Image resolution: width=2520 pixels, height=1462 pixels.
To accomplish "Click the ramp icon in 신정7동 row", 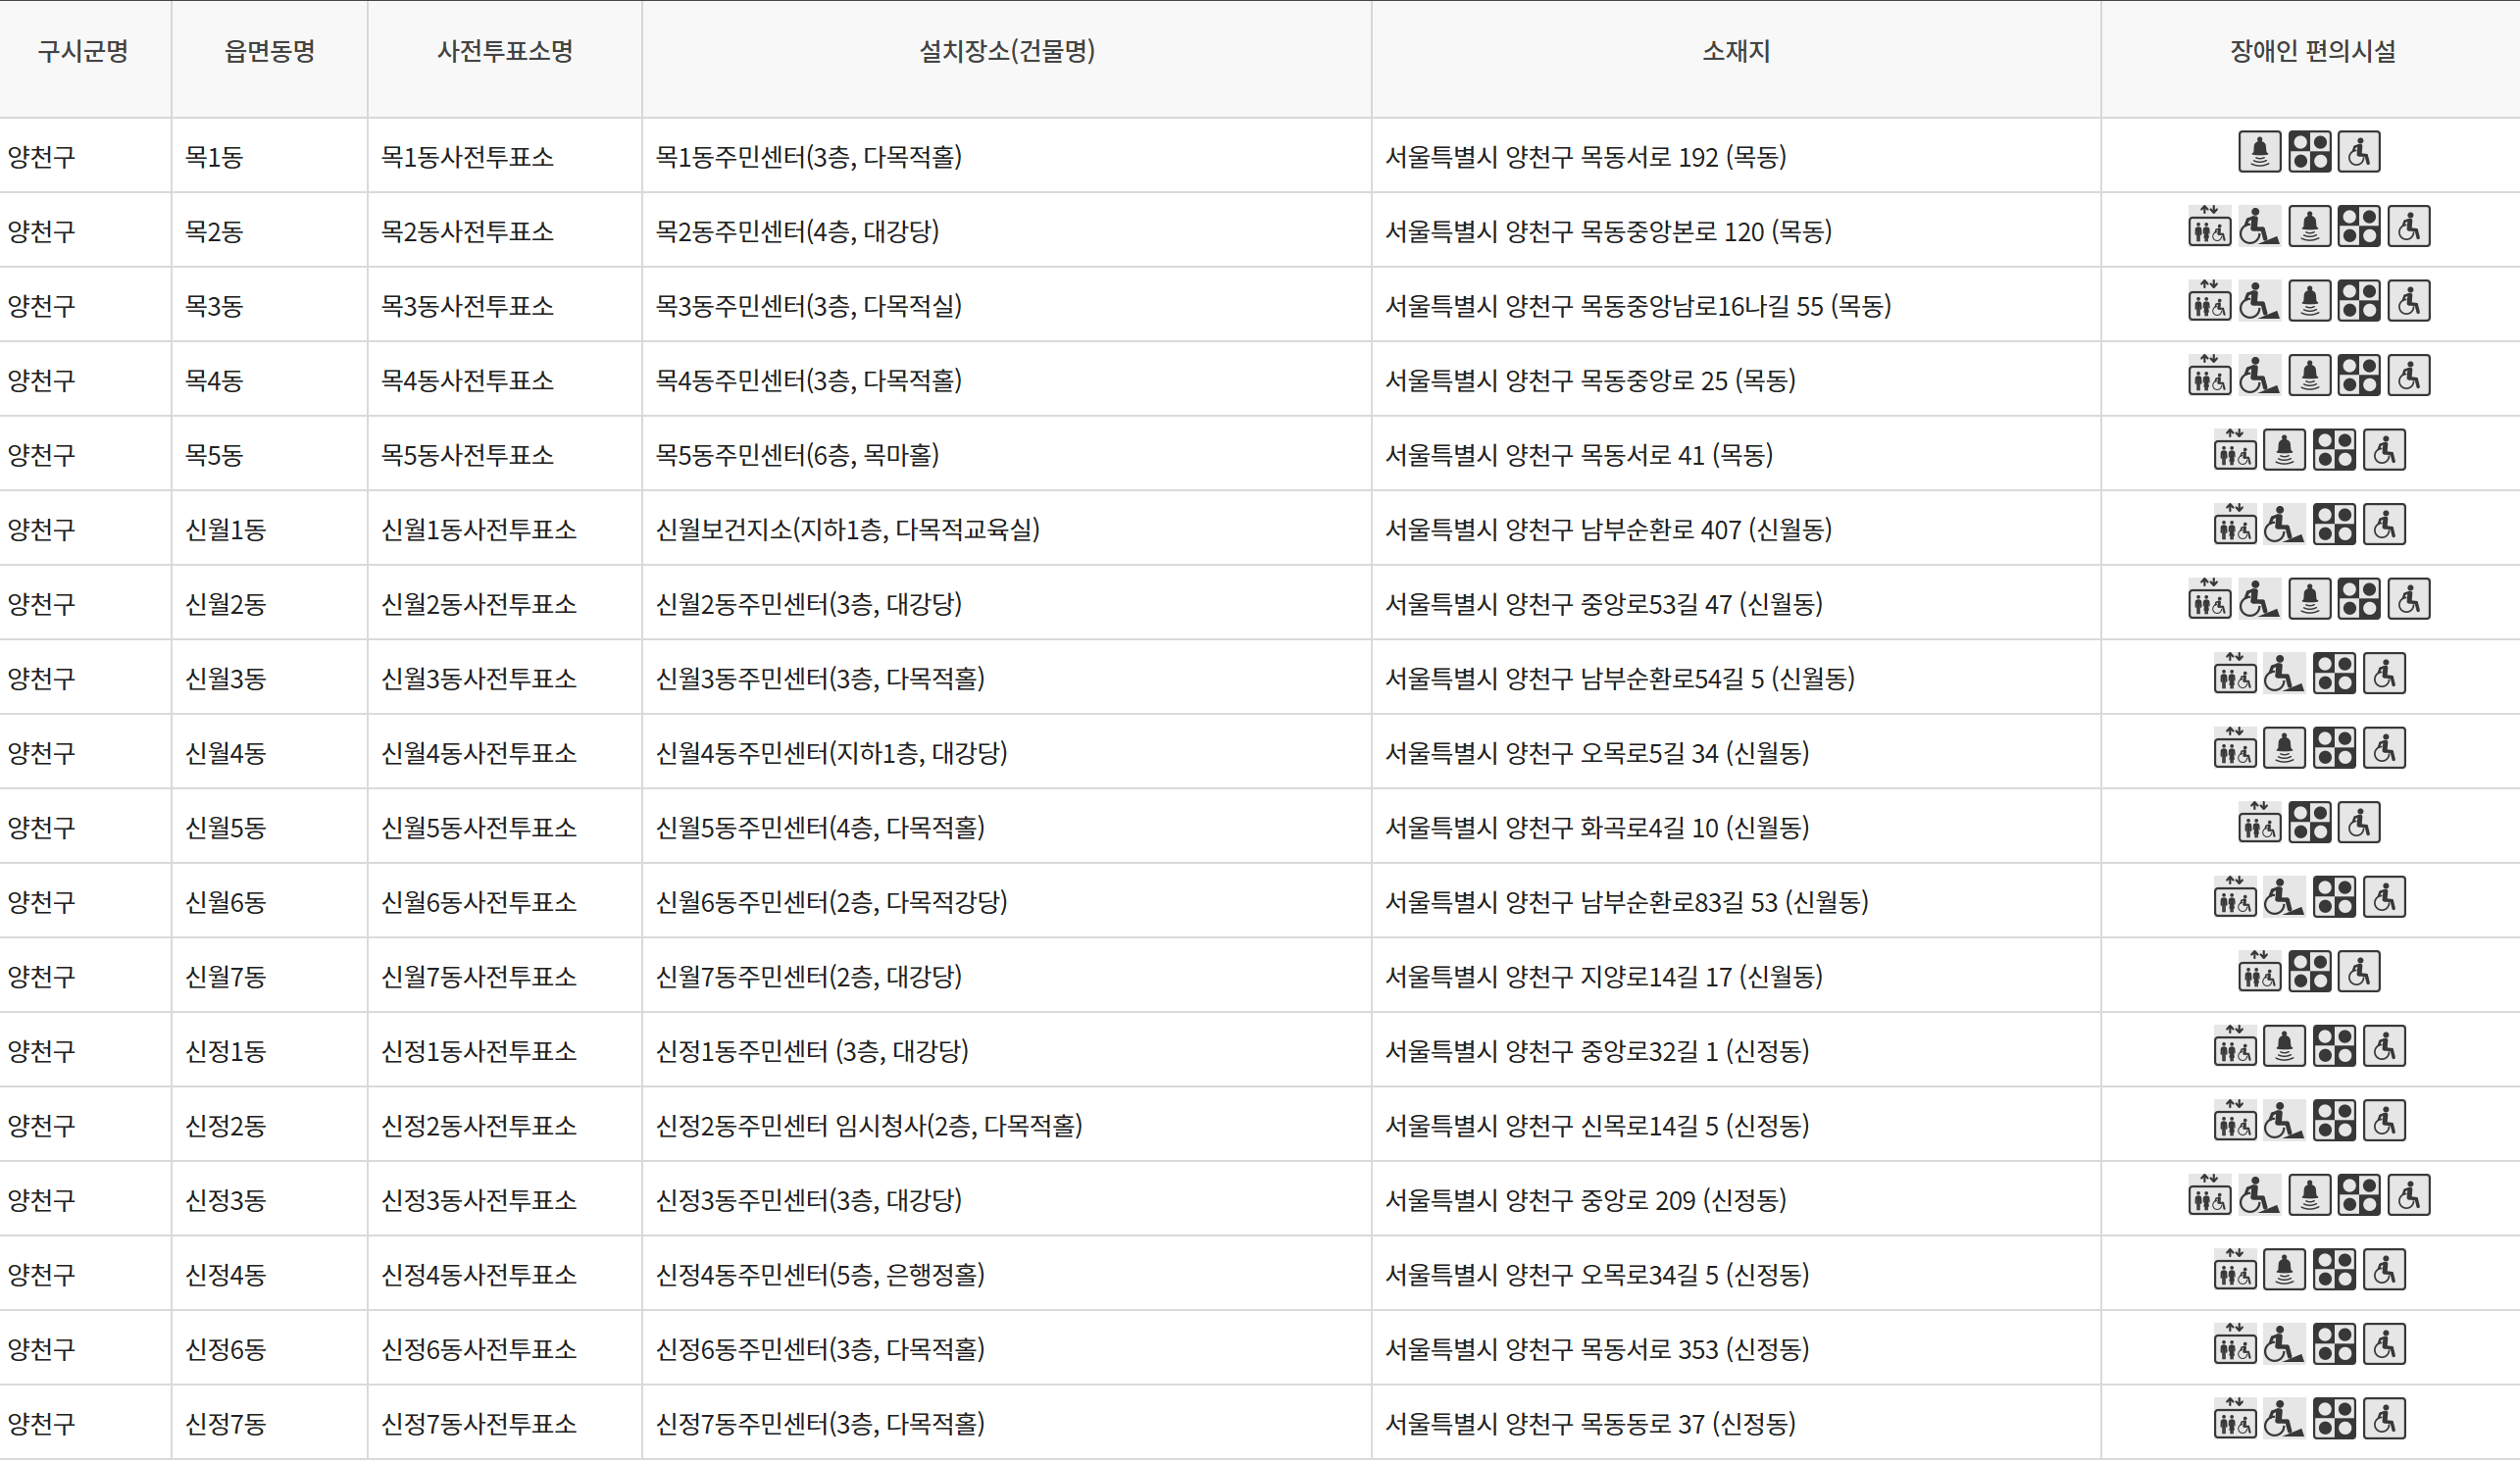I will [2283, 1420].
